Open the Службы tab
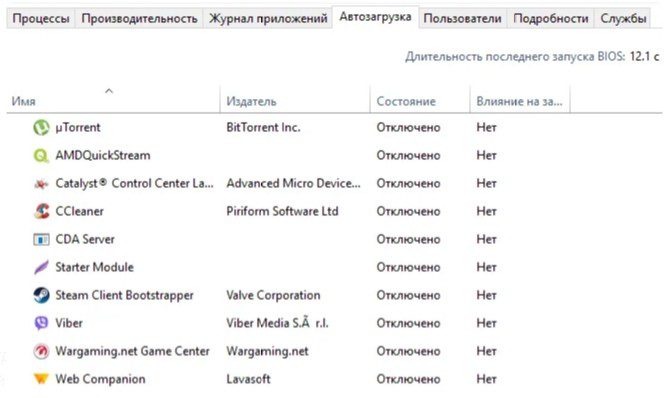Screen dimensions: 664x398 pos(623,19)
